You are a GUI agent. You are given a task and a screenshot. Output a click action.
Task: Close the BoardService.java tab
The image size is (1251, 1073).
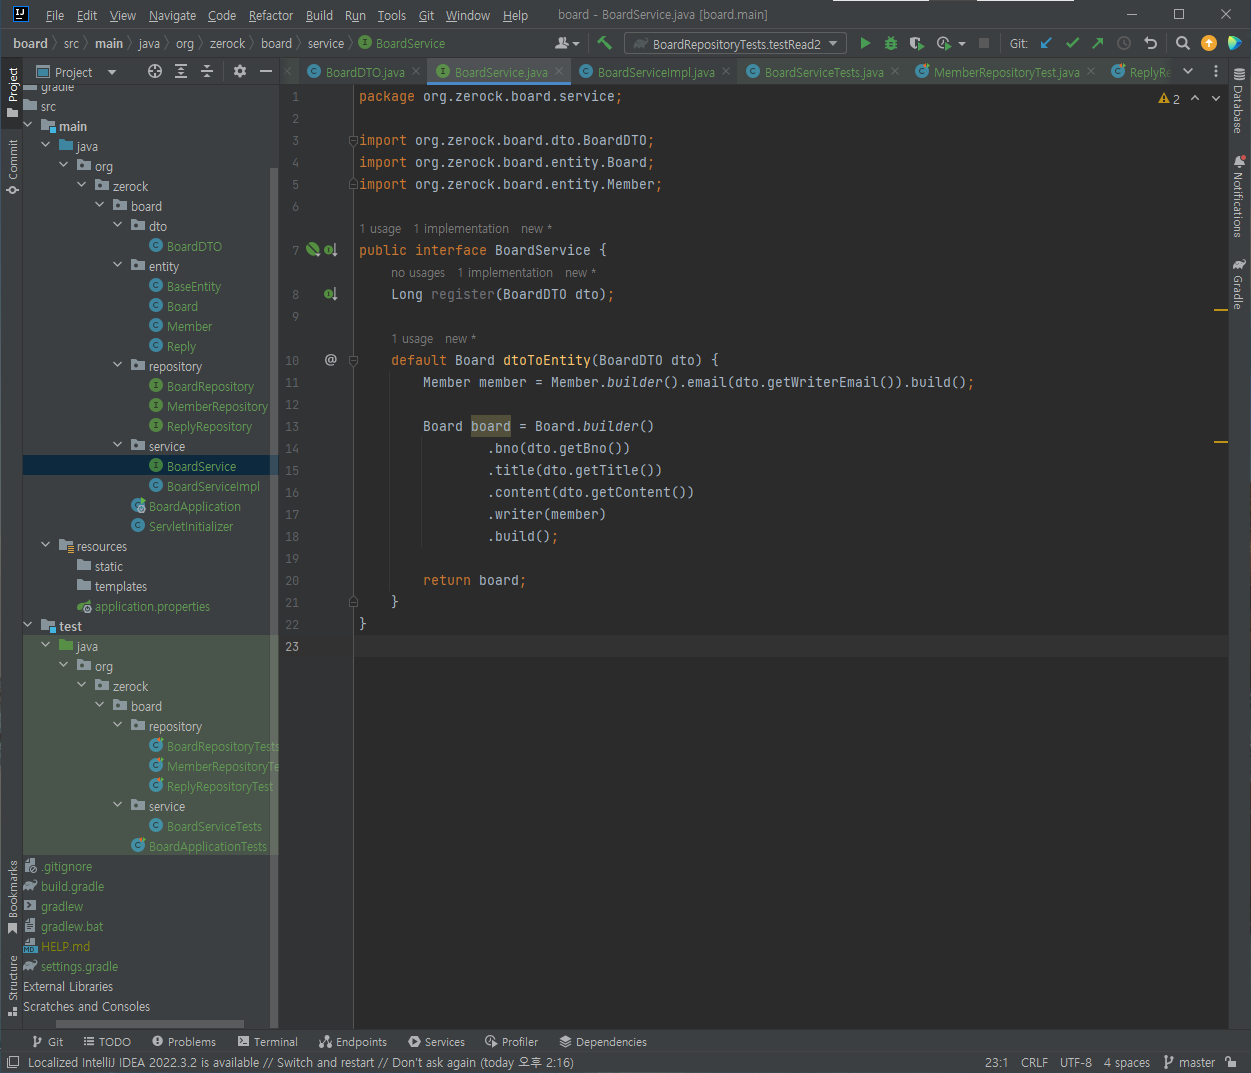coord(561,71)
